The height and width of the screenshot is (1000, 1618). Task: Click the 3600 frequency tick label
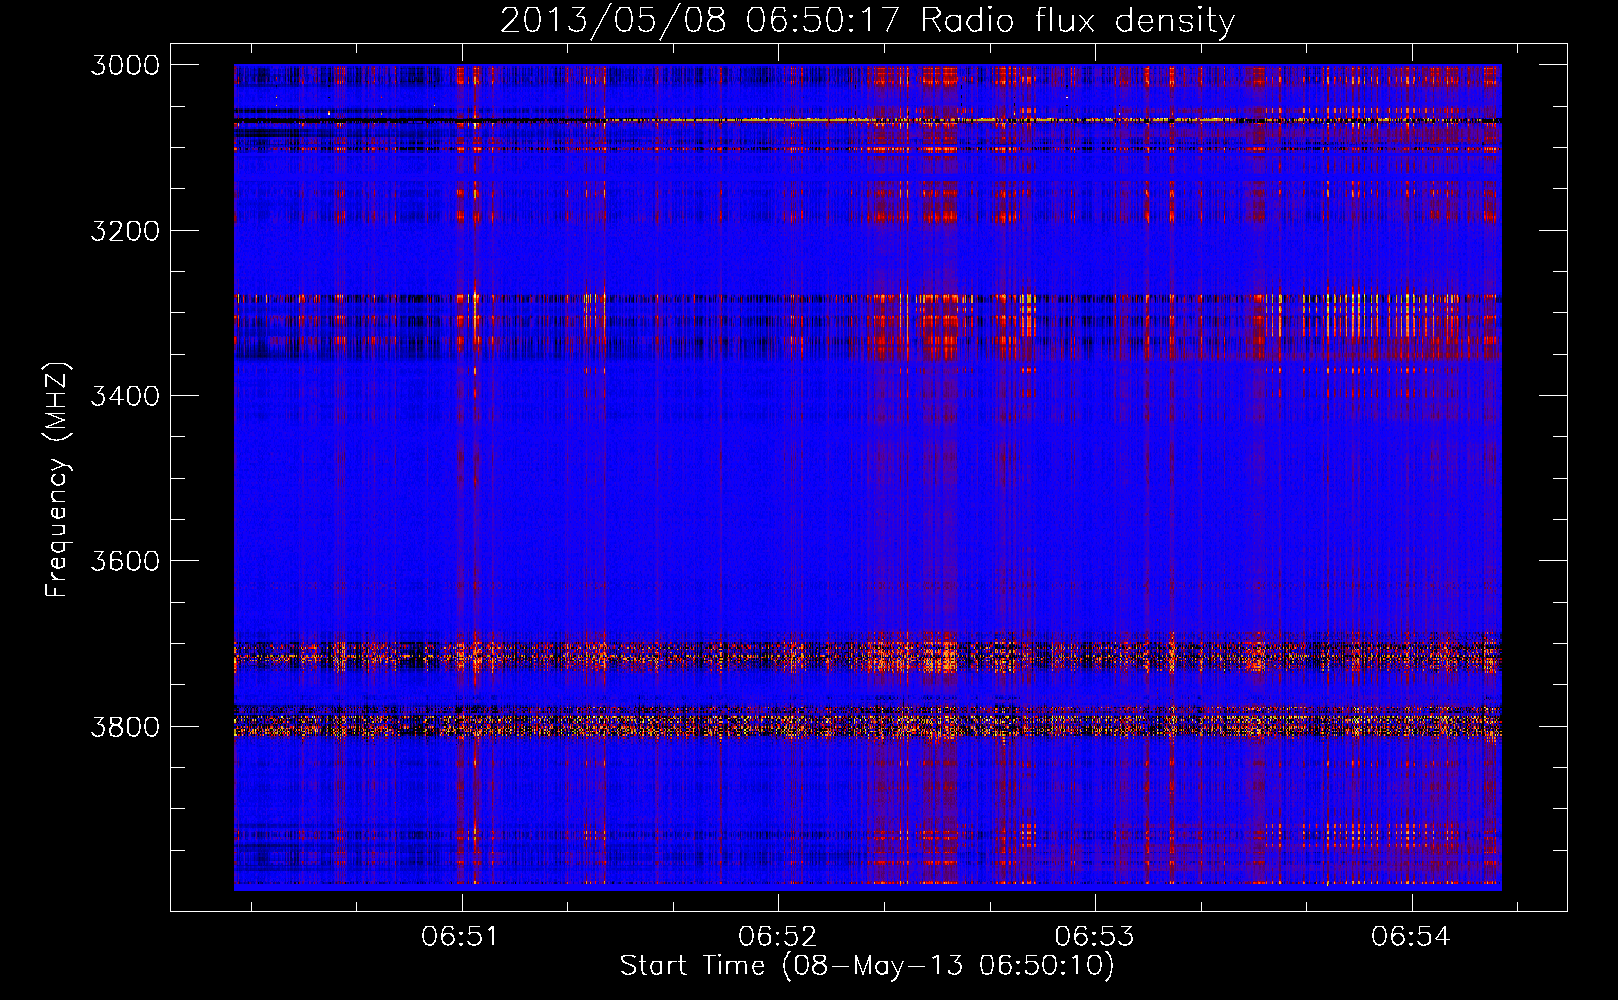125,561
